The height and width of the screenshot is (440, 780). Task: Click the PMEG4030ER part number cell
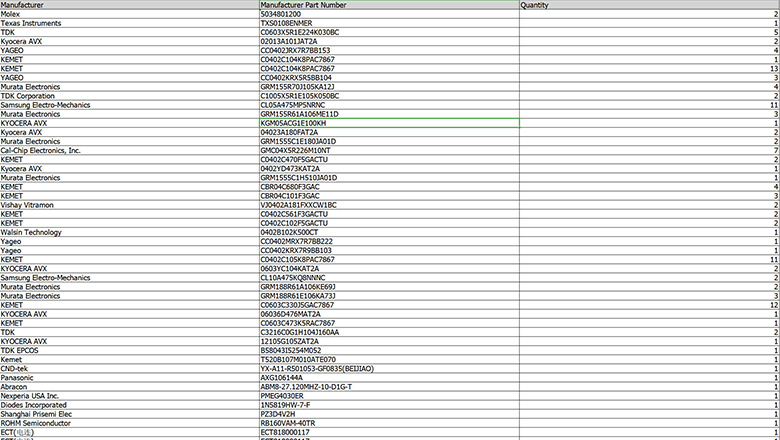(x=388, y=395)
